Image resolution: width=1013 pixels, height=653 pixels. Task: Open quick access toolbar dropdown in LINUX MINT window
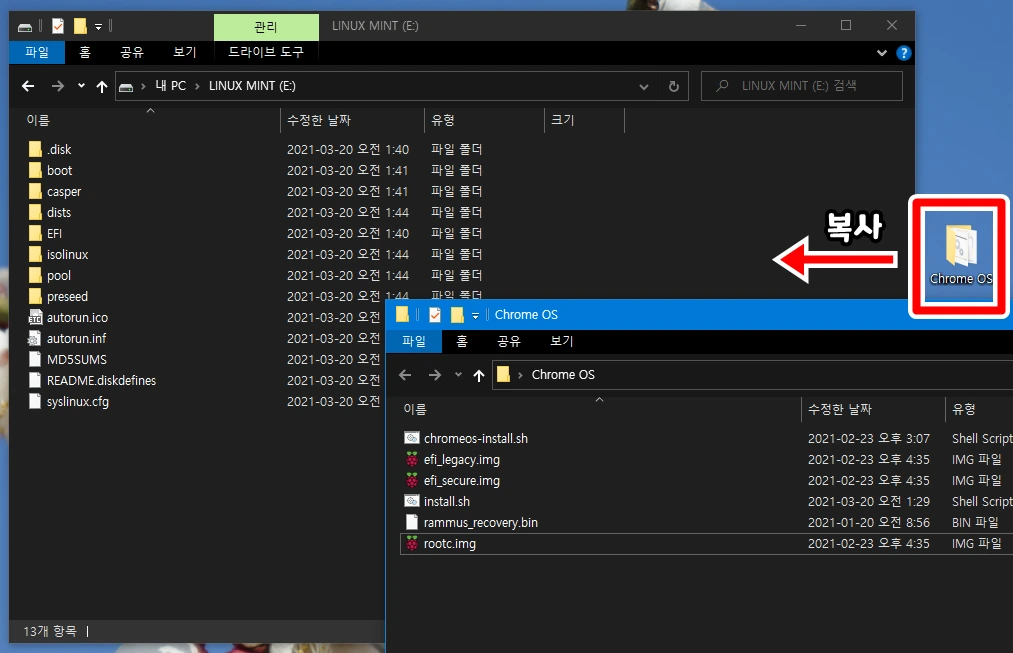pyautogui.click(x=98, y=26)
